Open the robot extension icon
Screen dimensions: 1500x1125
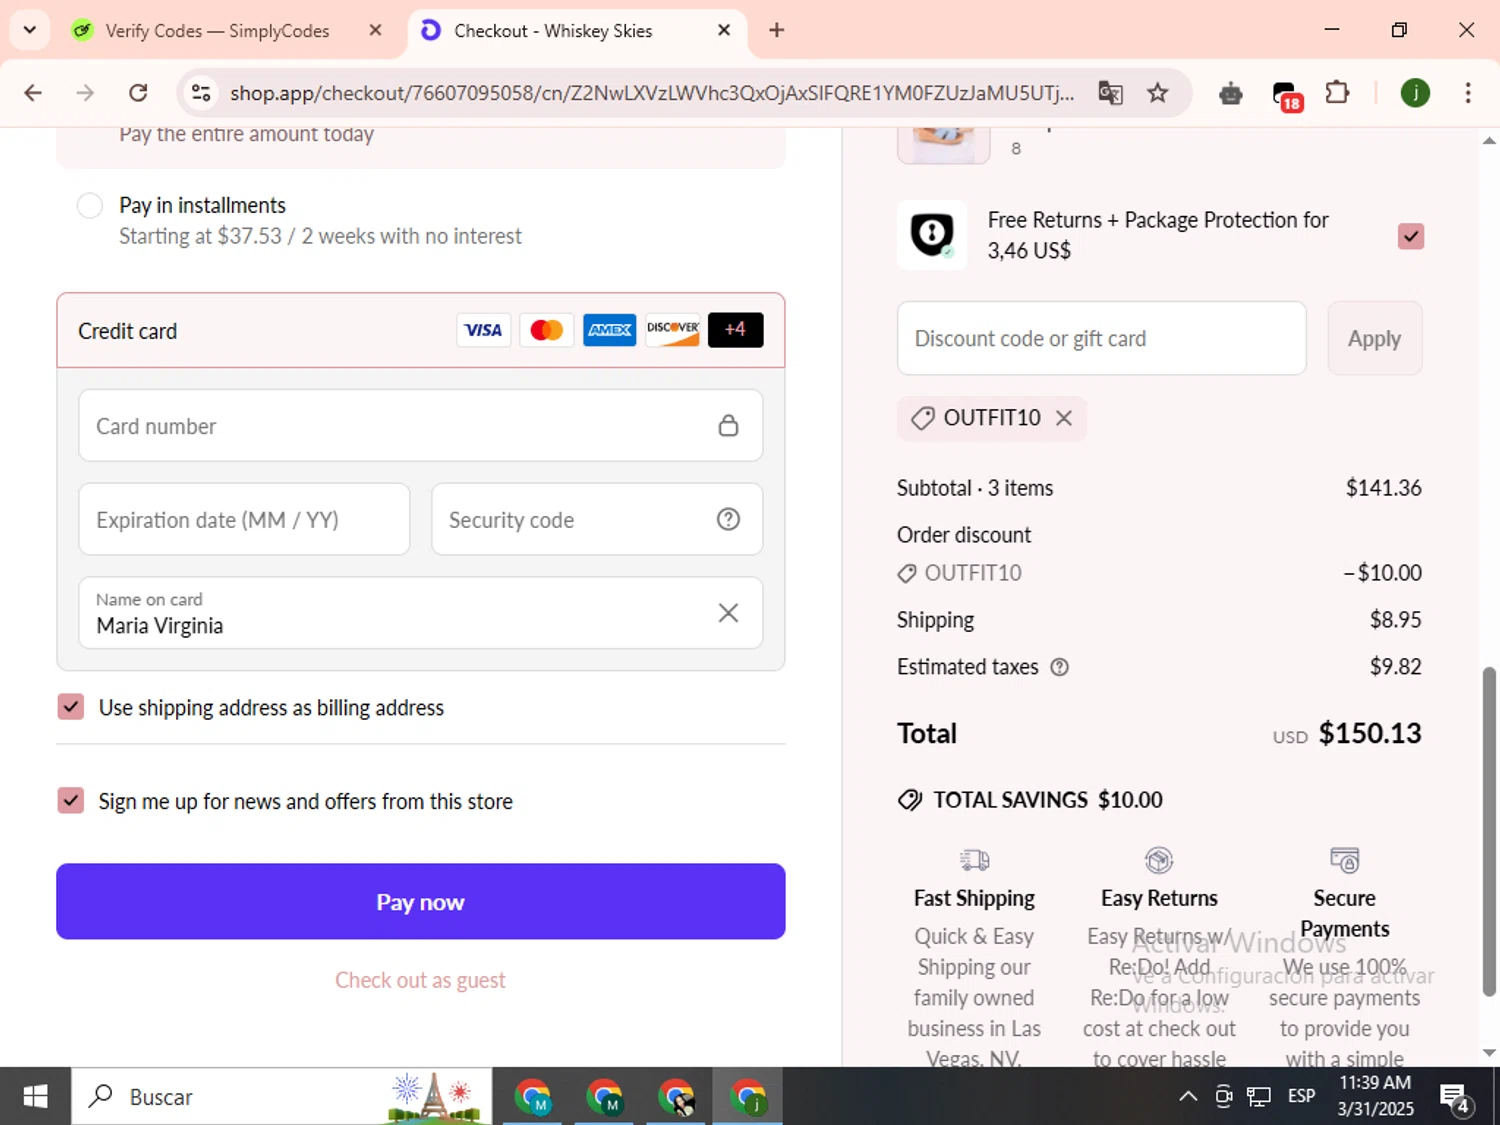[1231, 93]
